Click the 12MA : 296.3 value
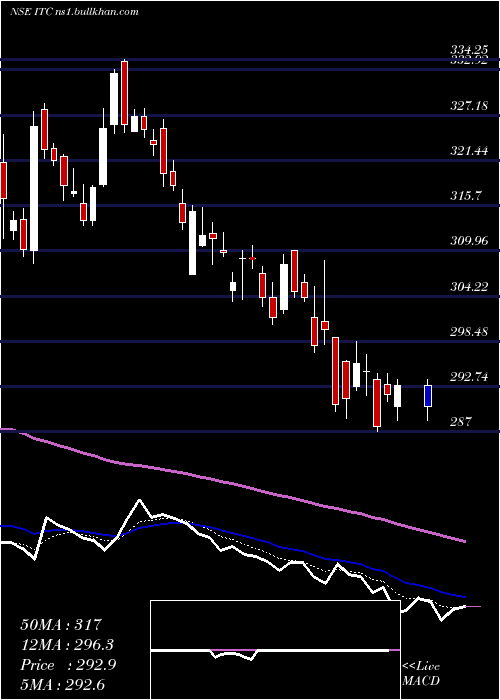 tap(67, 645)
